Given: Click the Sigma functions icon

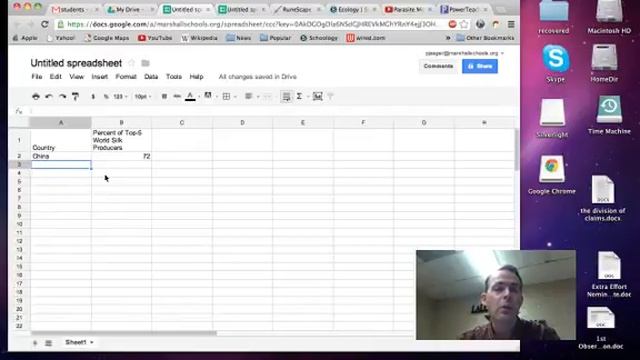Looking at the screenshot, I should click(300, 96).
